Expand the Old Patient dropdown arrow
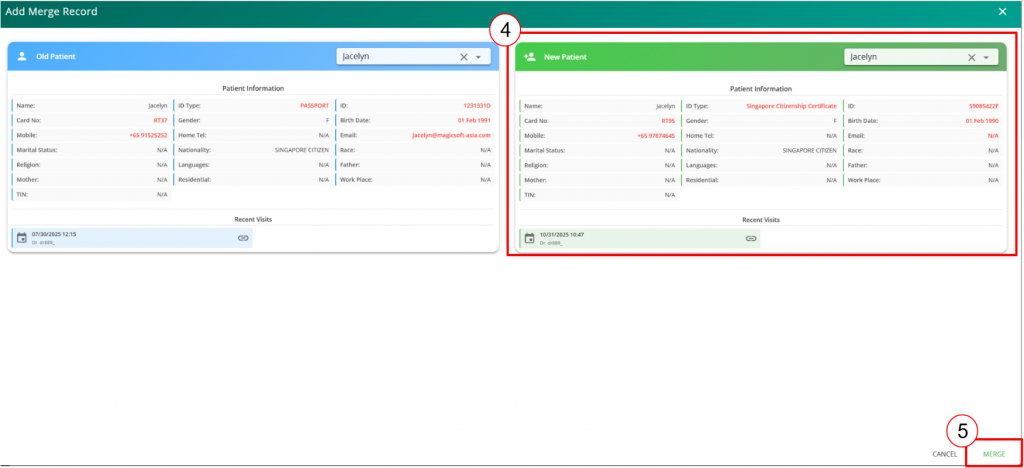The image size is (1024, 468). coord(479,57)
